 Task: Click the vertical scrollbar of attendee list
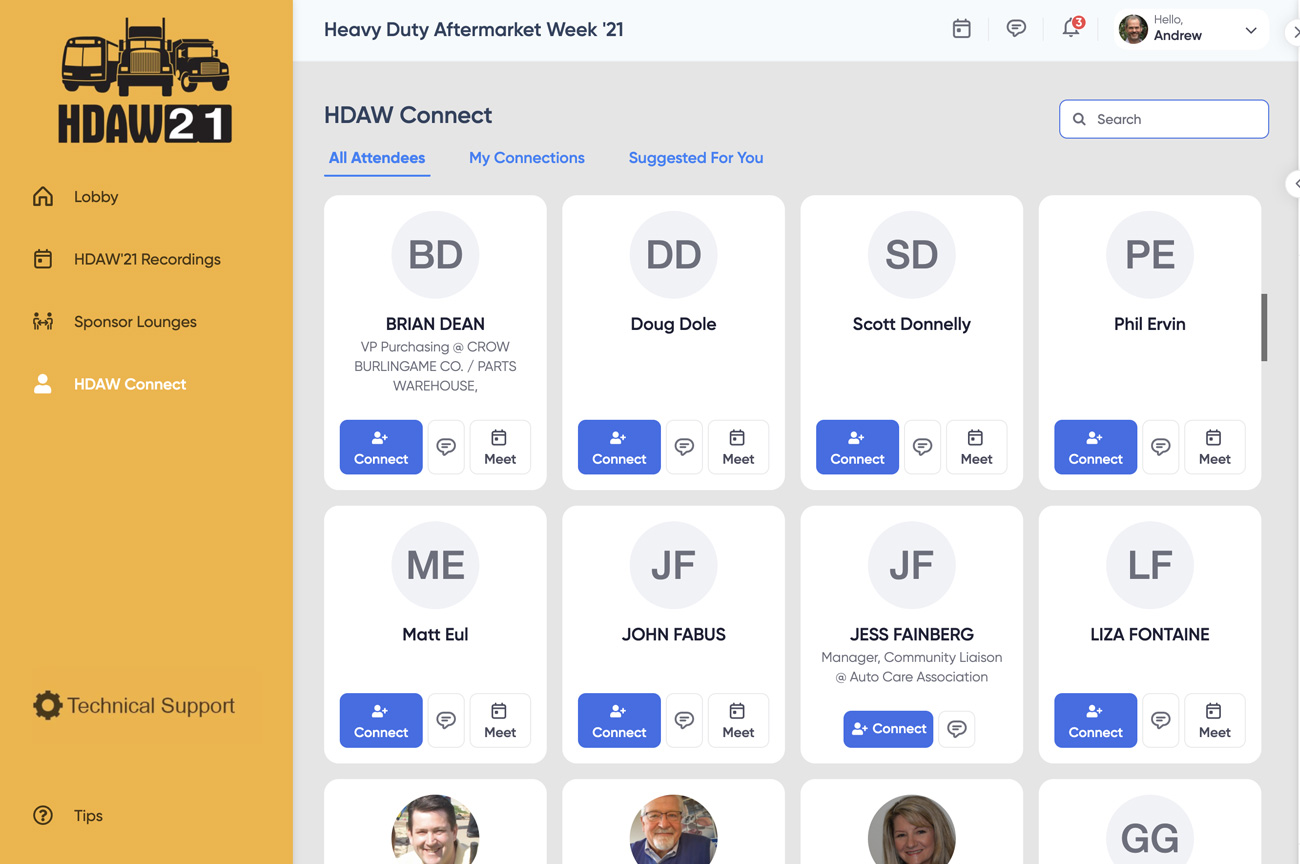(1264, 327)
